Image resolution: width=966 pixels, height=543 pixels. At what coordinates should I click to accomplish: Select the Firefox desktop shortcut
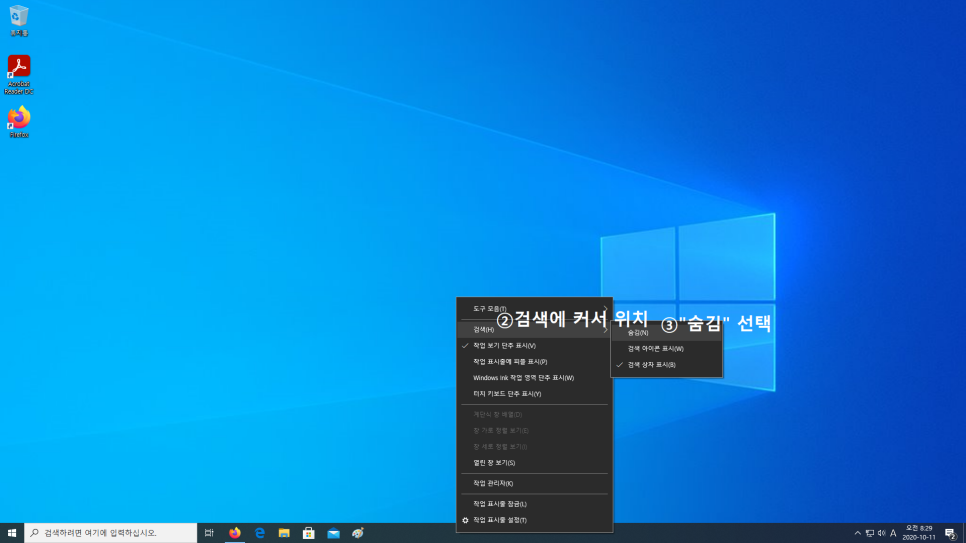click(x=19, y=122)
